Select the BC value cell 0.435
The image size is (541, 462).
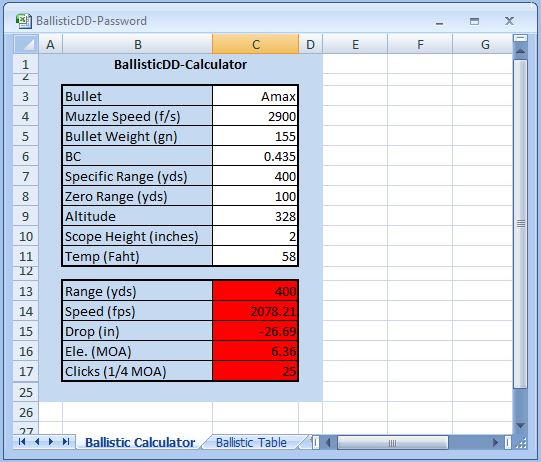pyautogui.click(x=255, y=156)
